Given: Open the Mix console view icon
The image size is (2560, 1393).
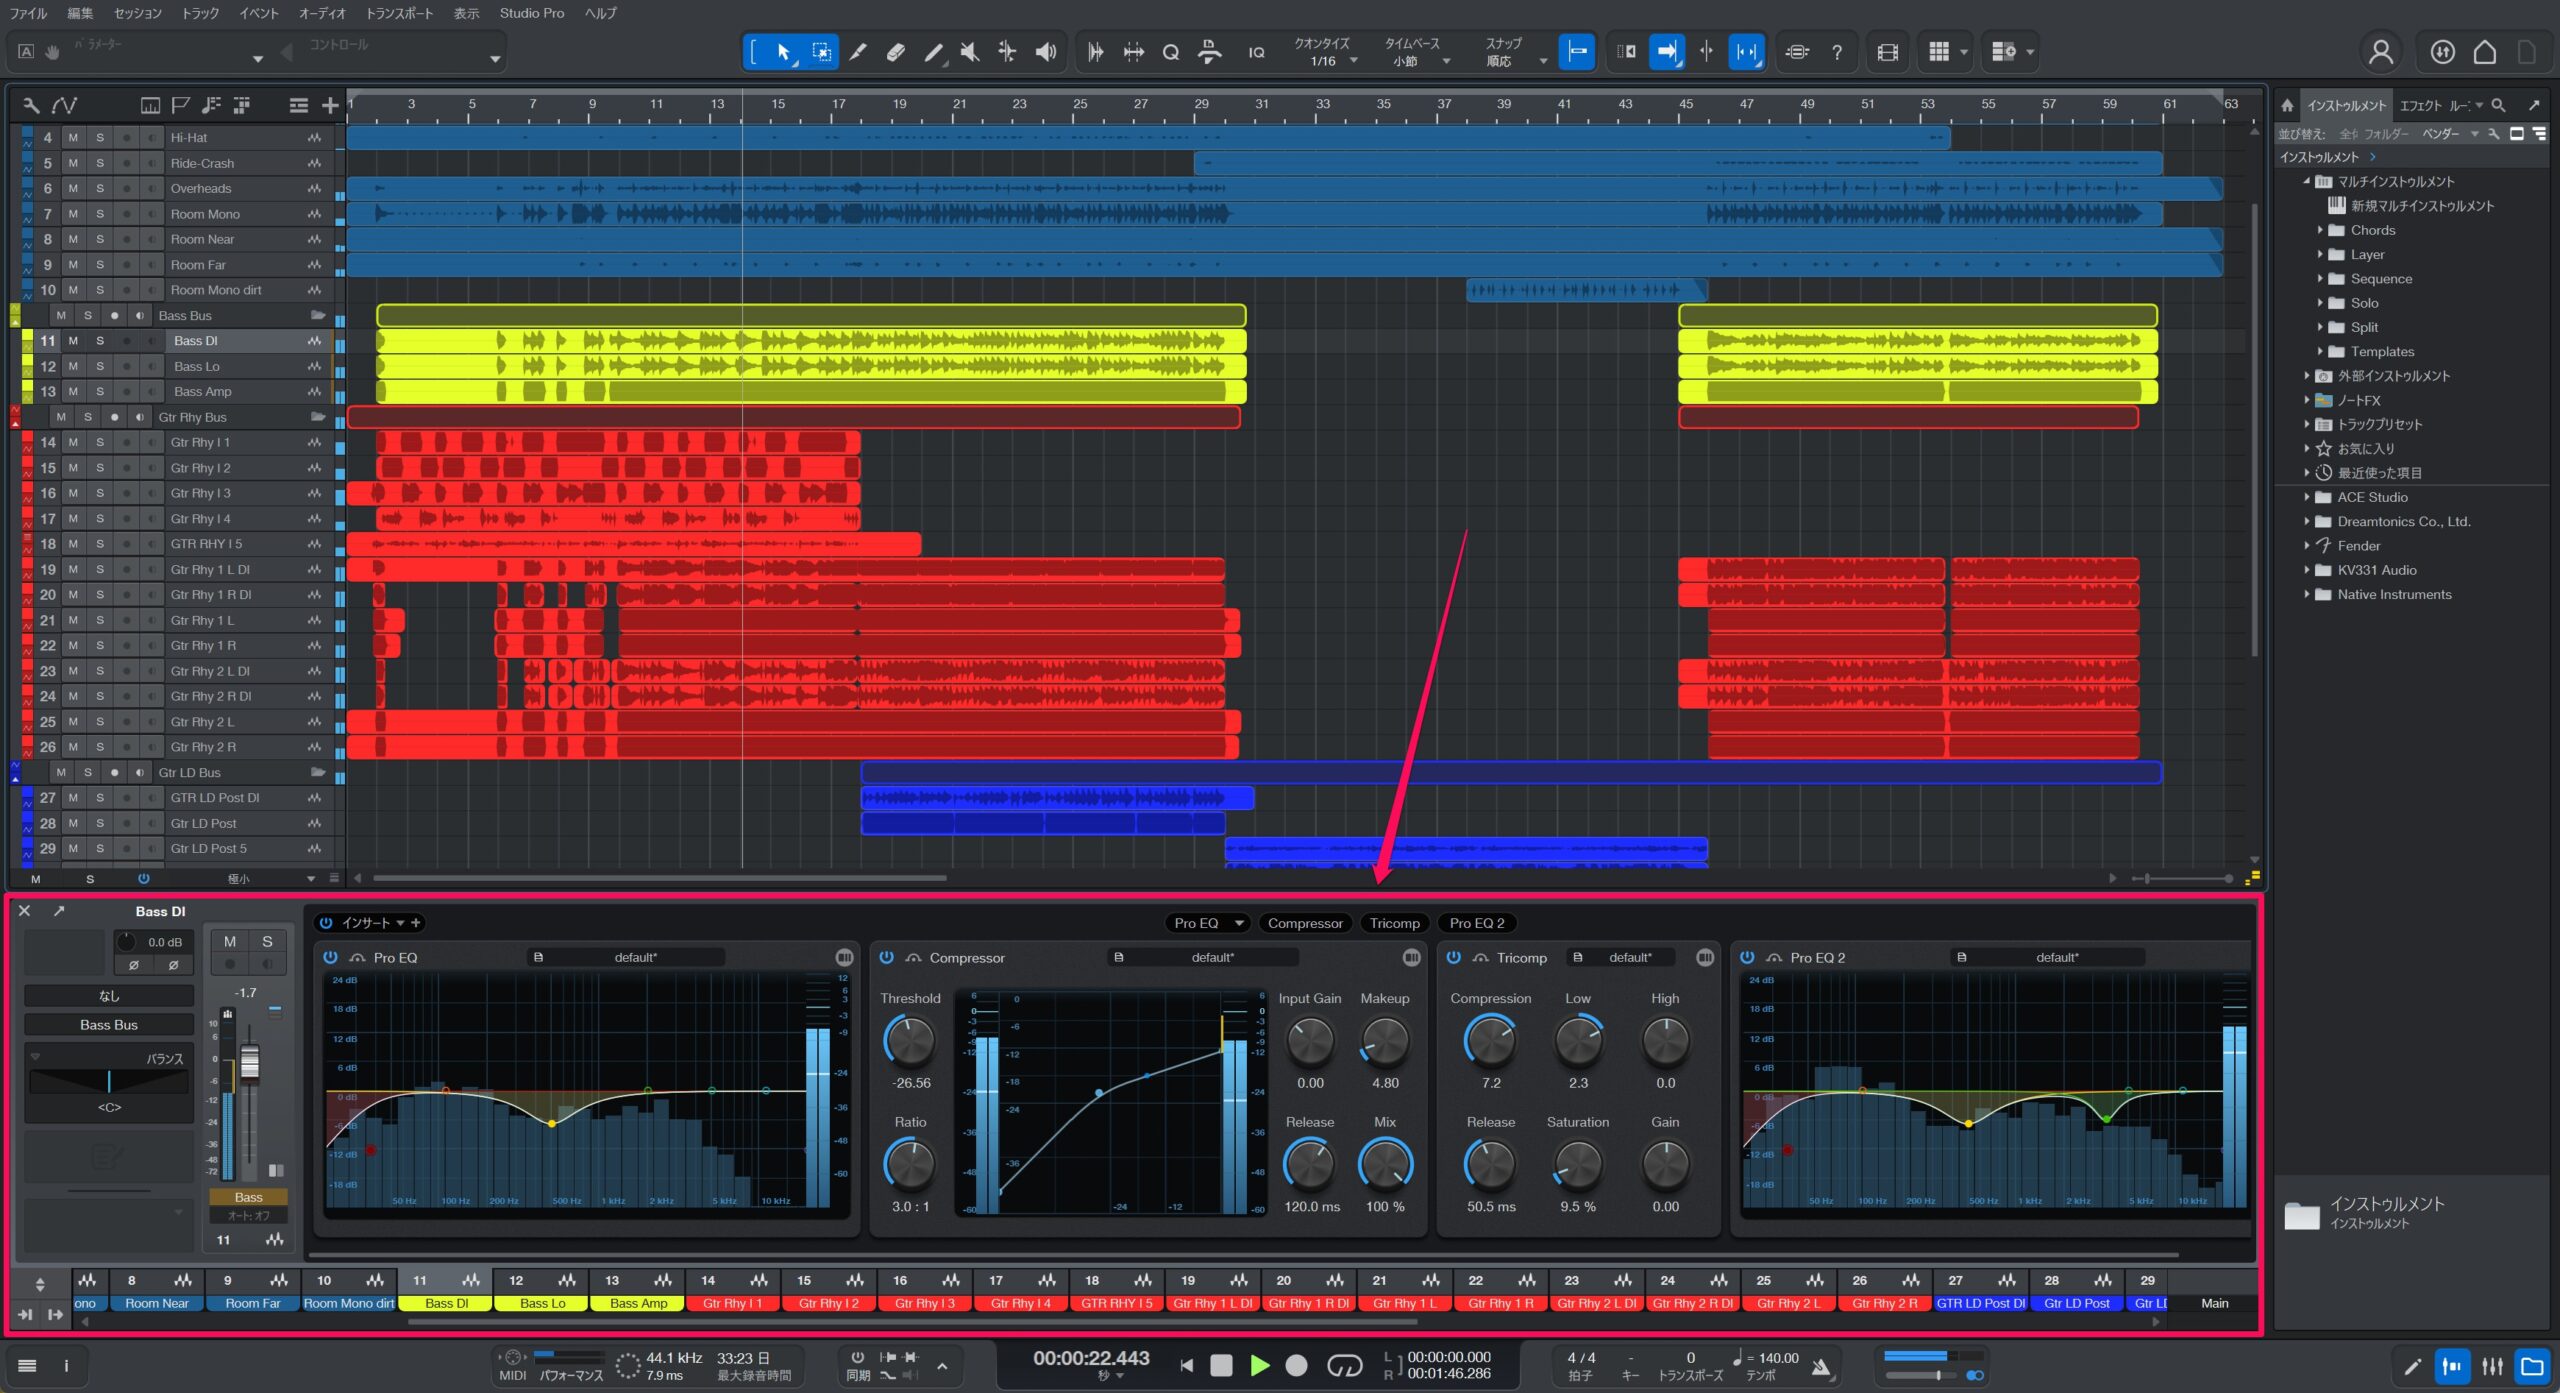Looking at the screenshot, I should coord(2492,1366).
